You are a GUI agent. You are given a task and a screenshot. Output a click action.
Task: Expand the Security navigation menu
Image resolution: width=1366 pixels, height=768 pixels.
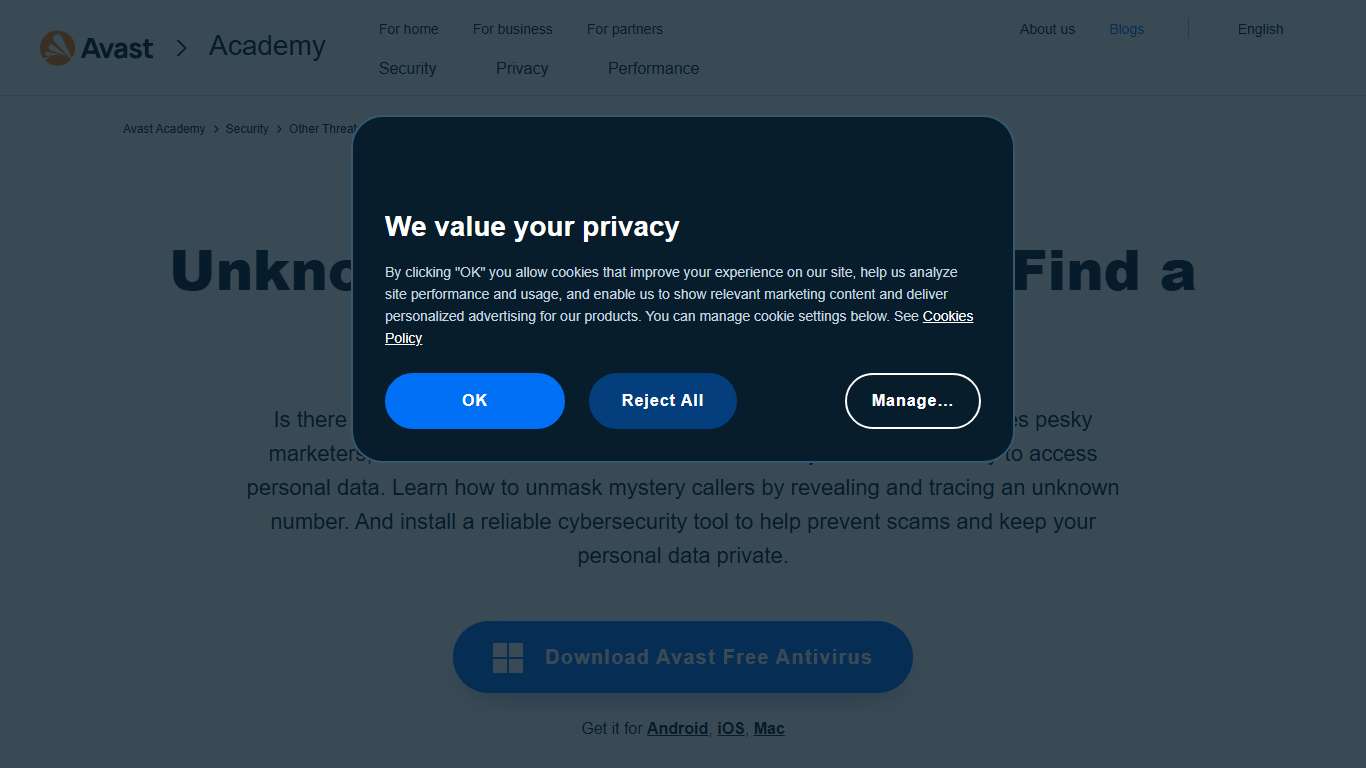pyautogui.click(x=407, y=68)
